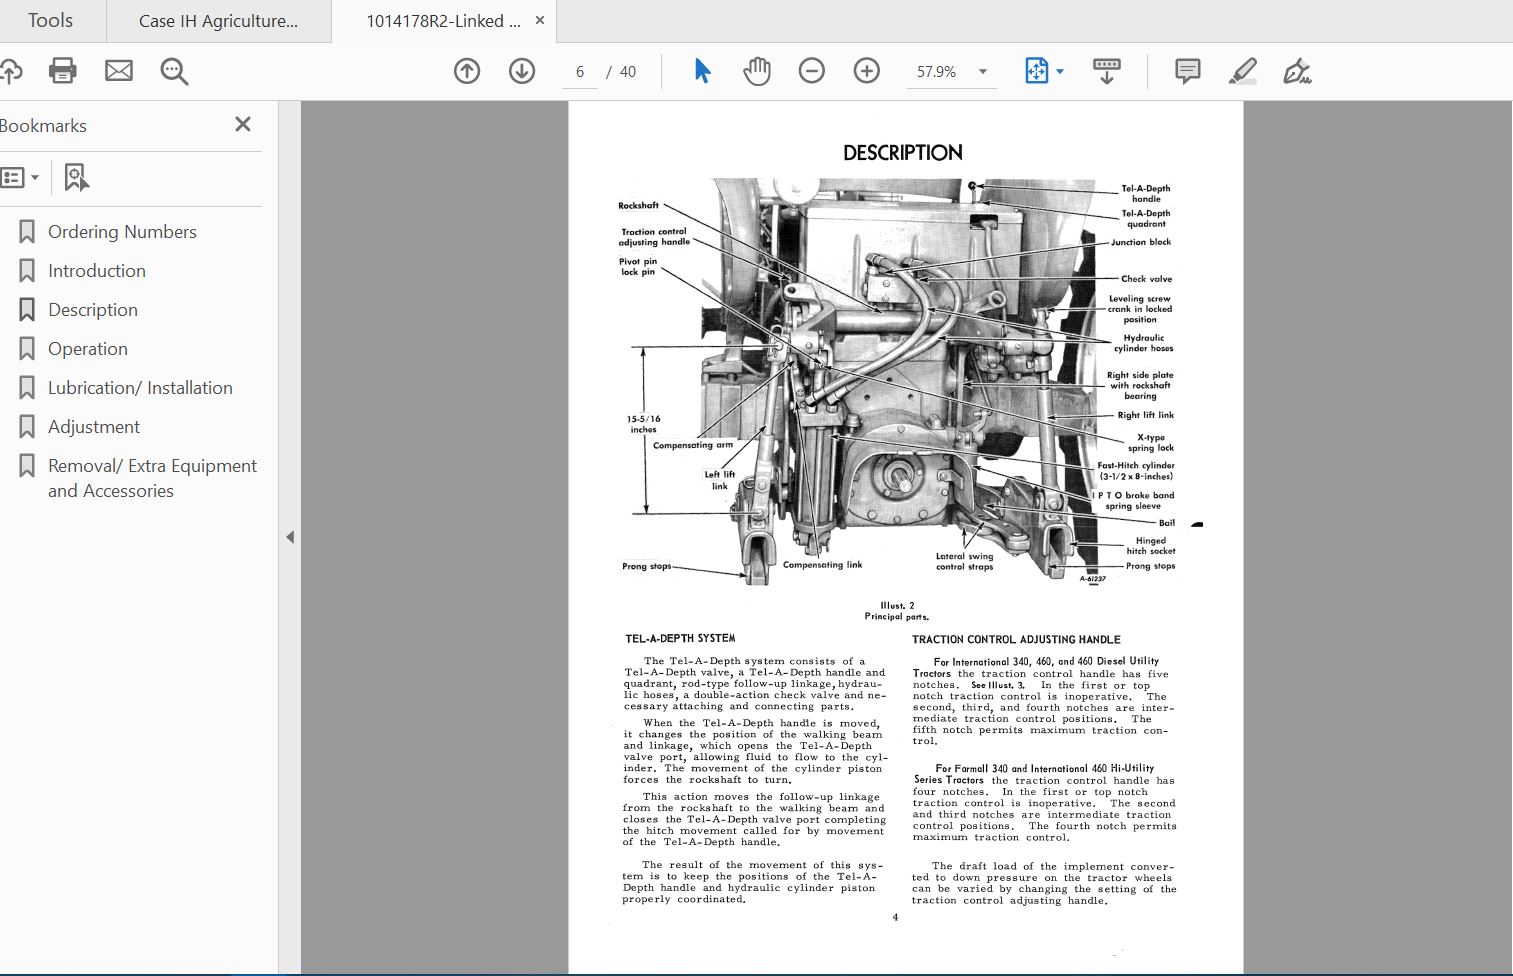
Task: Open the Find text magnifier tool
Action: [174, 71]
